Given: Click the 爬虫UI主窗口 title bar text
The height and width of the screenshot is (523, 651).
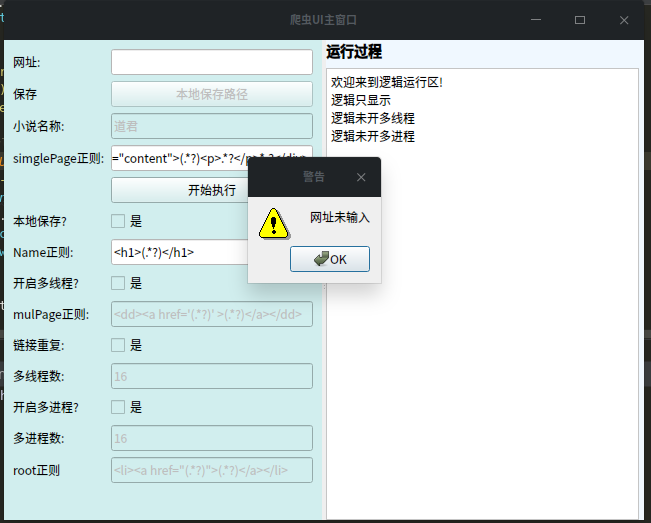Looking at the screenshot, I should [323, 20].
